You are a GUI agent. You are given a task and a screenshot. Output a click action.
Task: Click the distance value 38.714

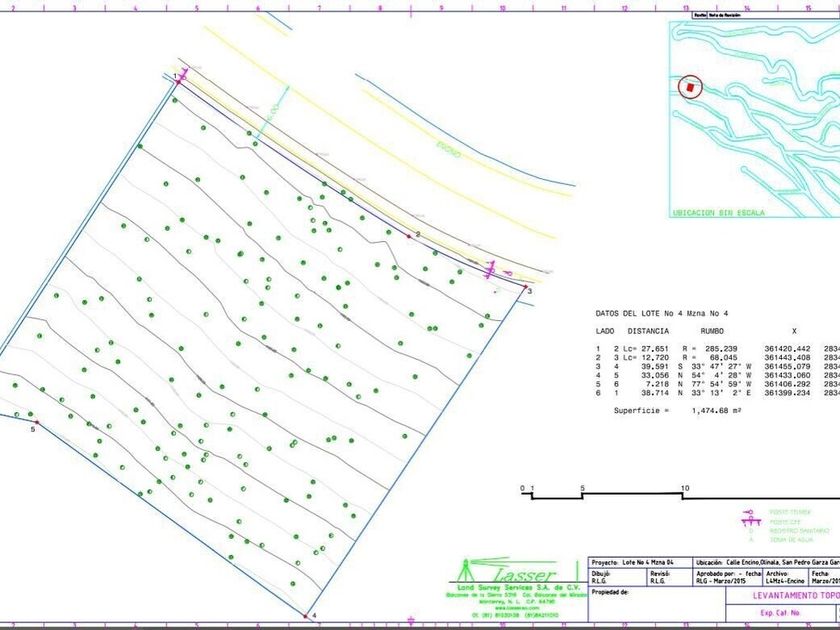655,393
